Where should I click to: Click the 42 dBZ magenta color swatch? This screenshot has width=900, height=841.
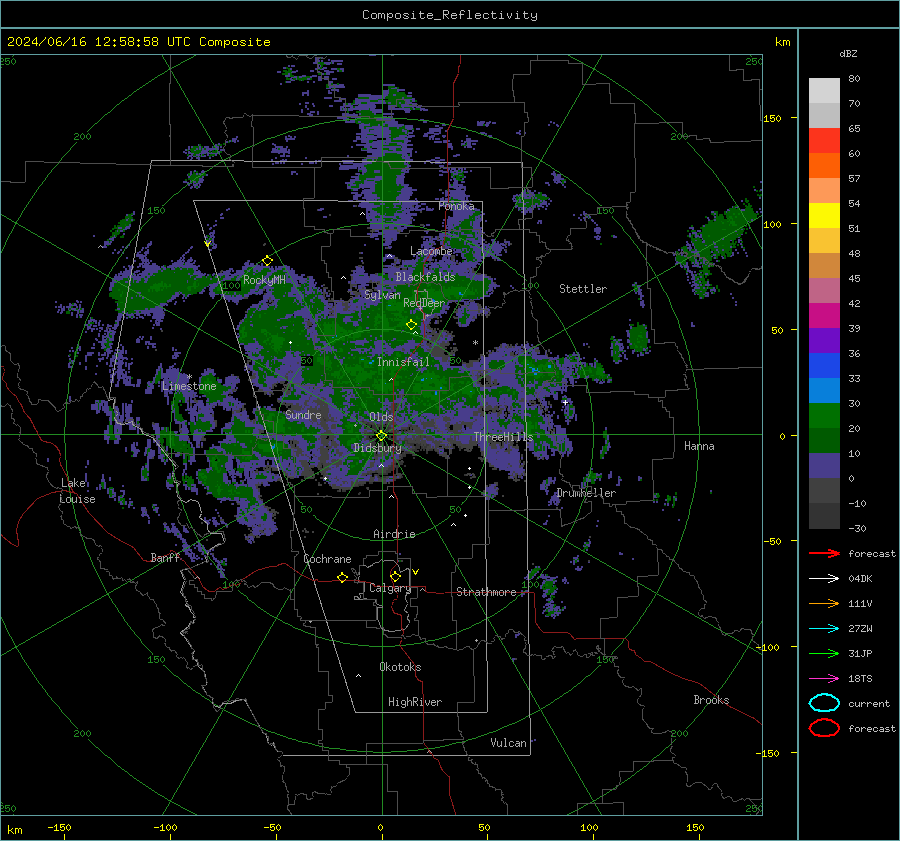pyautogui.click(x=824, y=315)
